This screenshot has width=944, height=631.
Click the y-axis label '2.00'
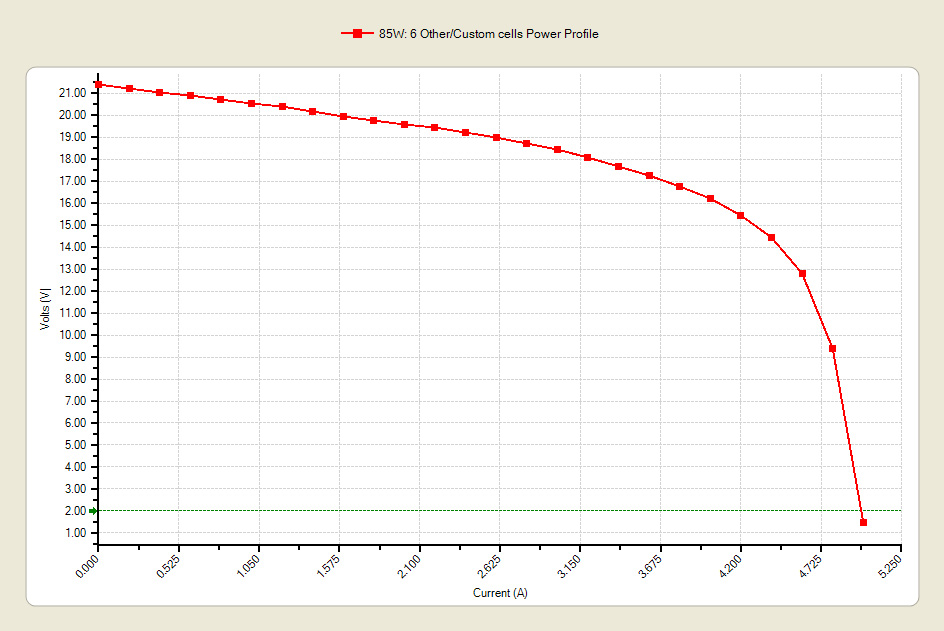click(x=75, y=511)
